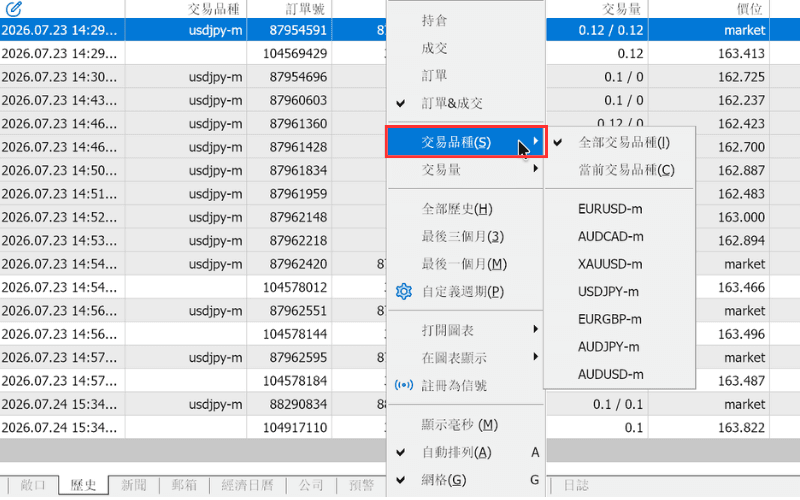
Task: Open 自定義週期(P) custom period
Action: click(462, 291)
